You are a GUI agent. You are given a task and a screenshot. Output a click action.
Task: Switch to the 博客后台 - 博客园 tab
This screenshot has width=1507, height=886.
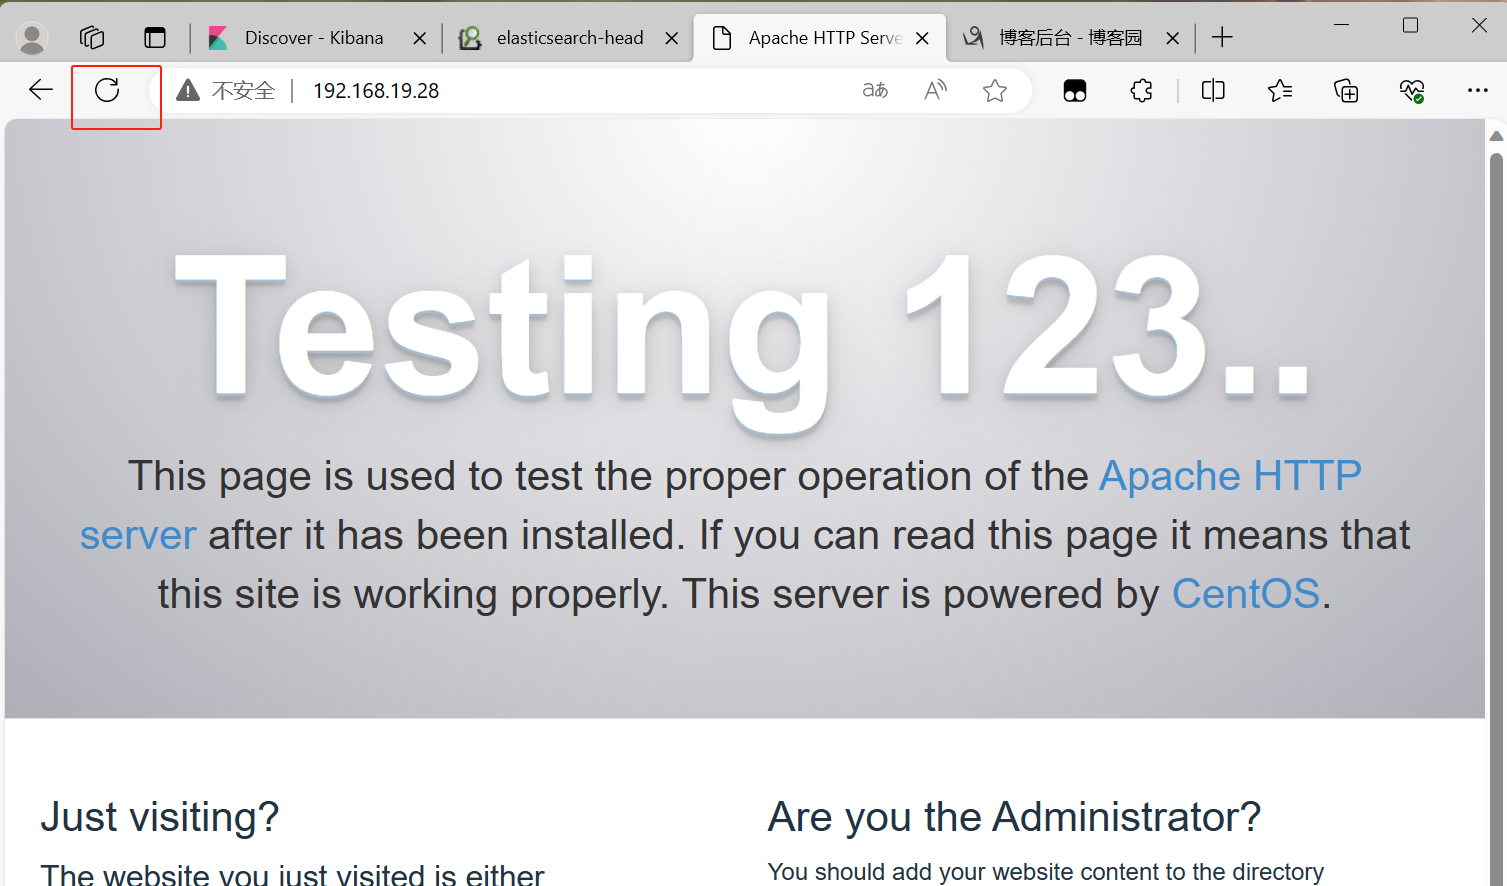coord(1070,38)
